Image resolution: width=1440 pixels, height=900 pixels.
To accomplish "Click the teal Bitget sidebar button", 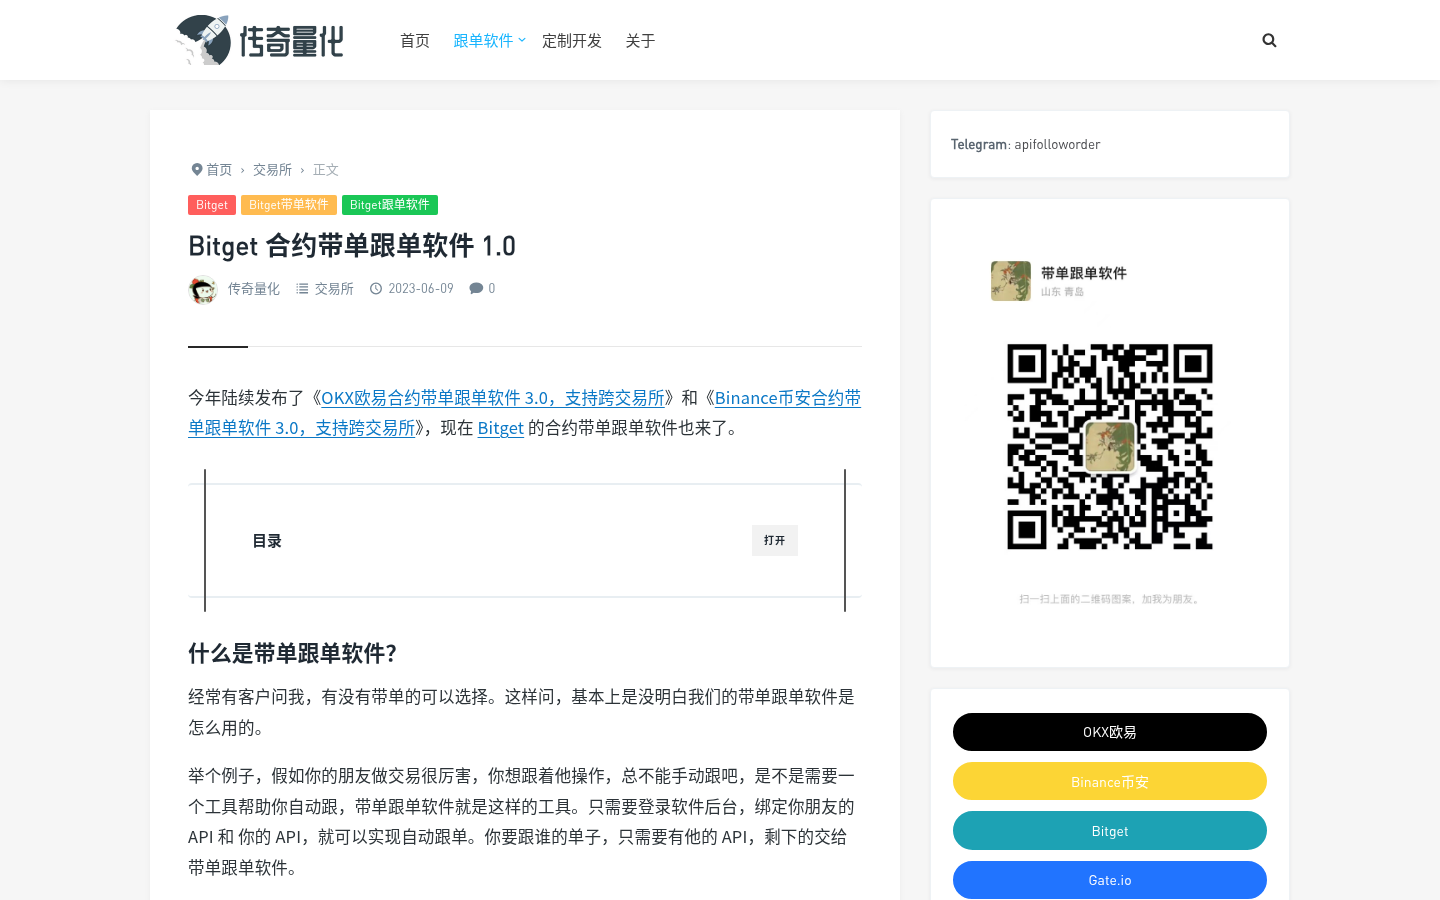I will point(1110,831).
